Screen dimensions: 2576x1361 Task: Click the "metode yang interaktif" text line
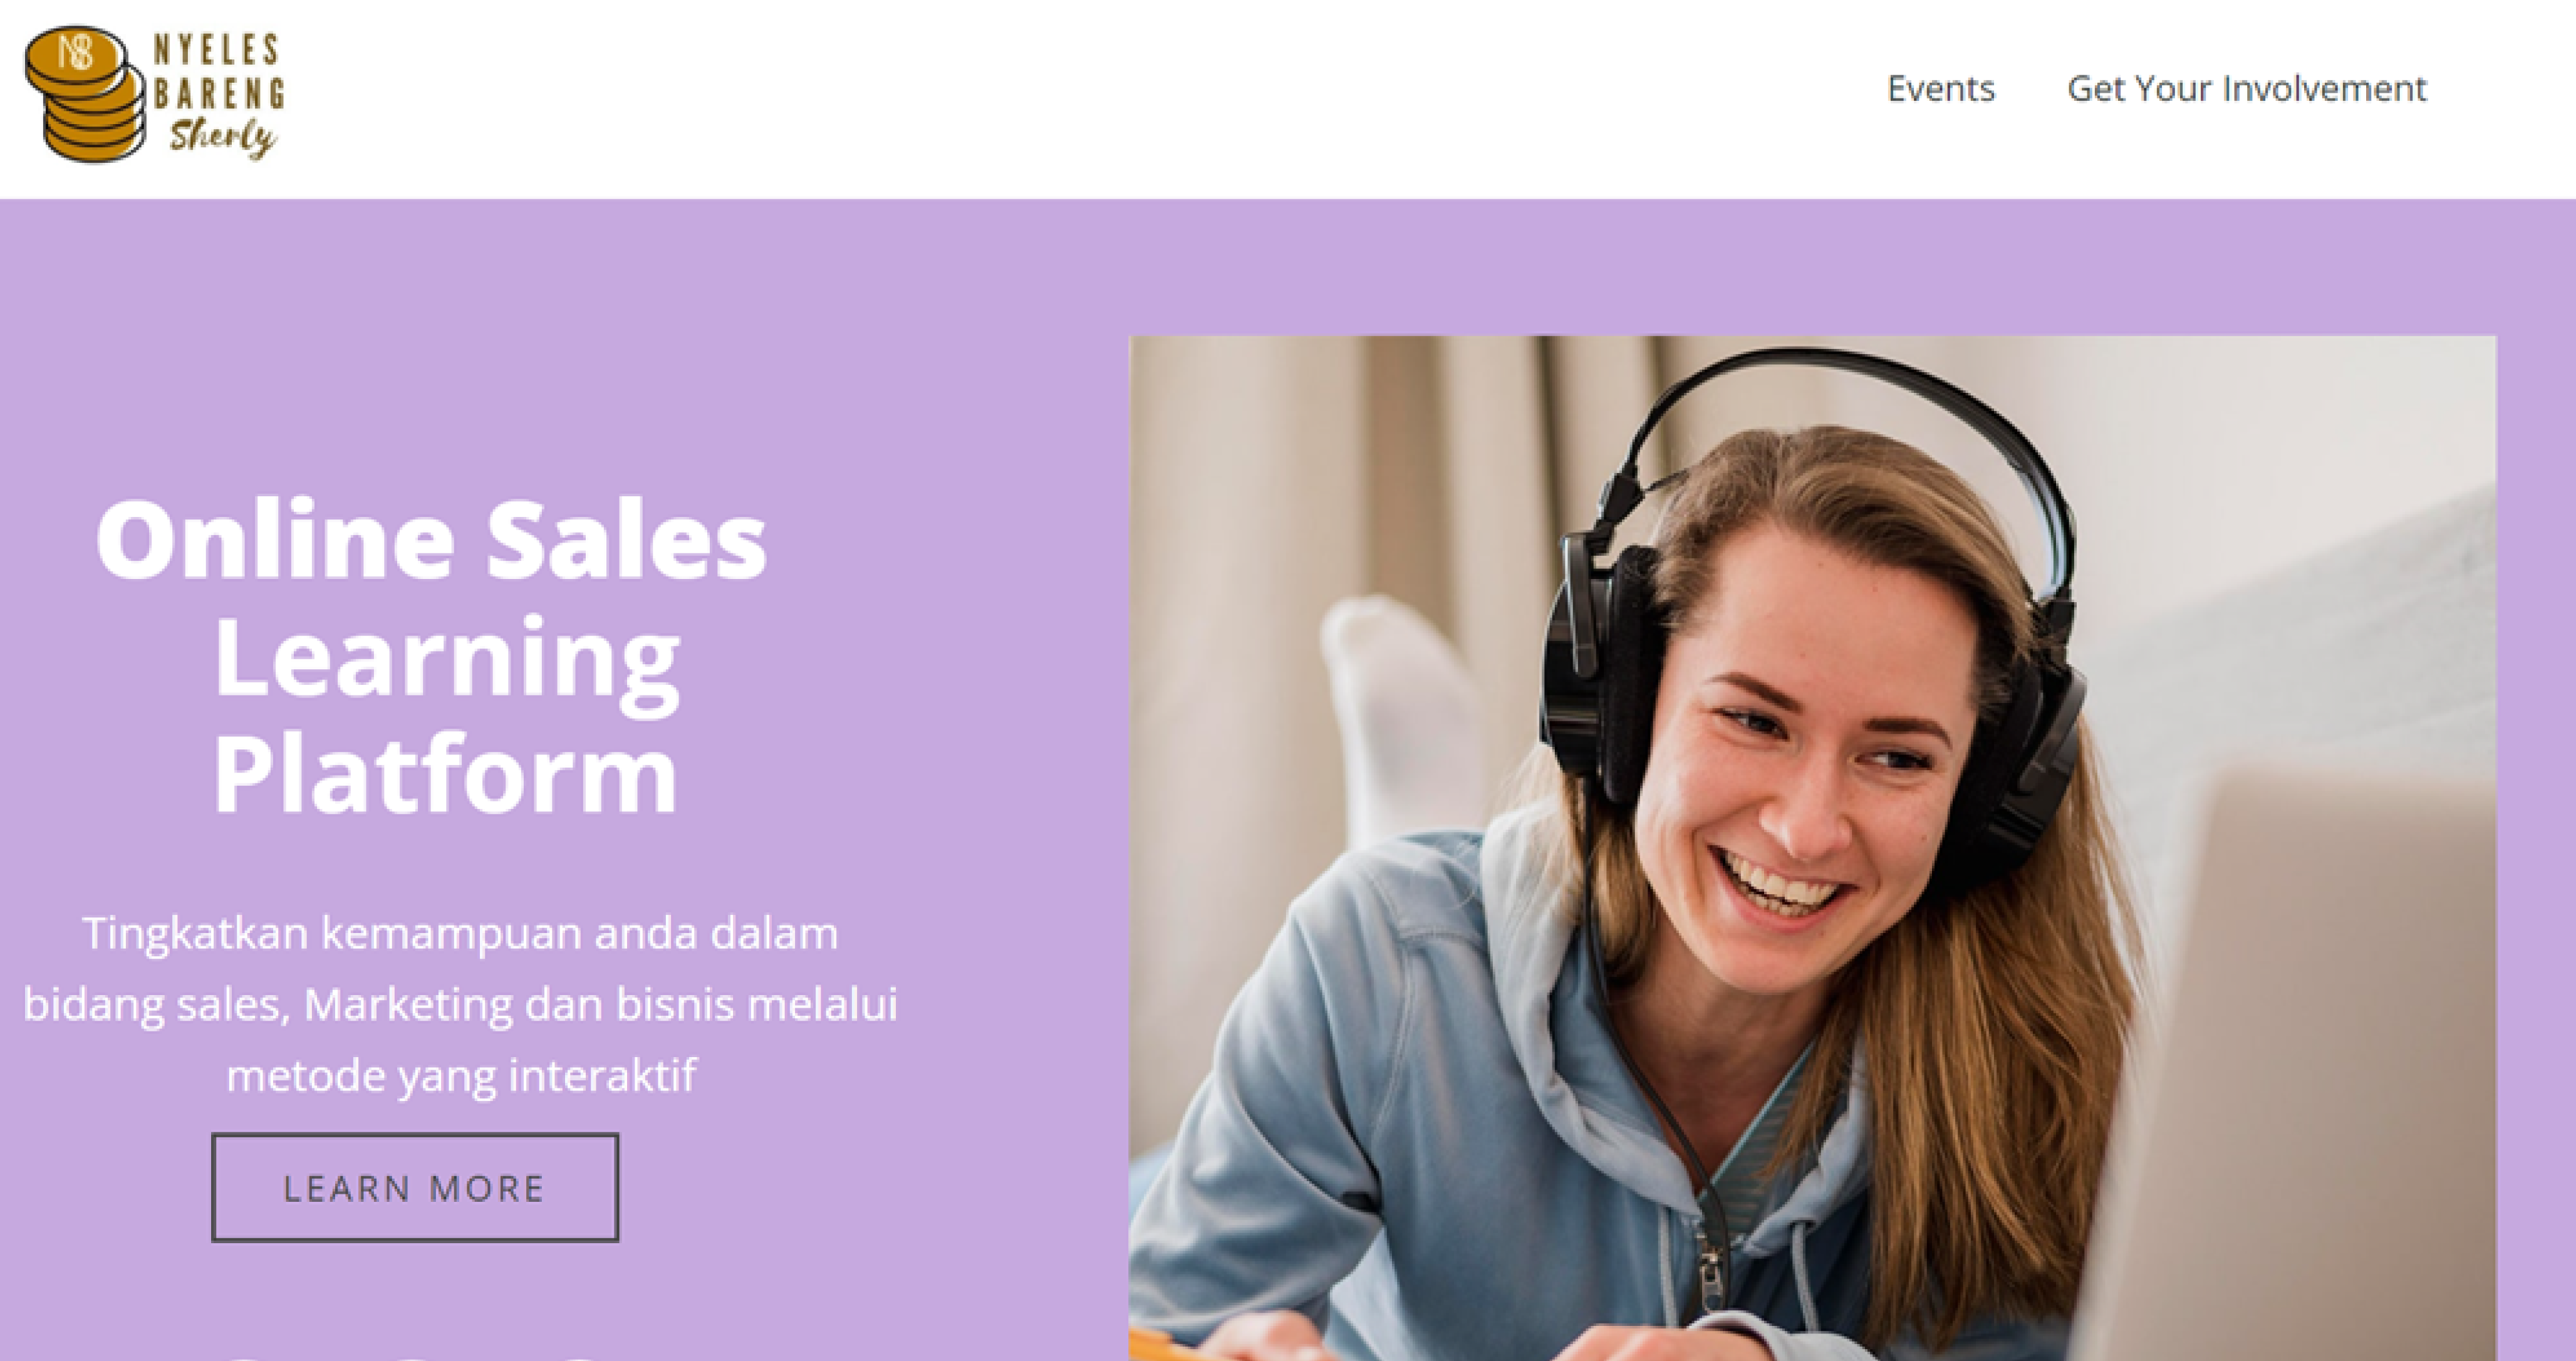tap(461, 1076)
